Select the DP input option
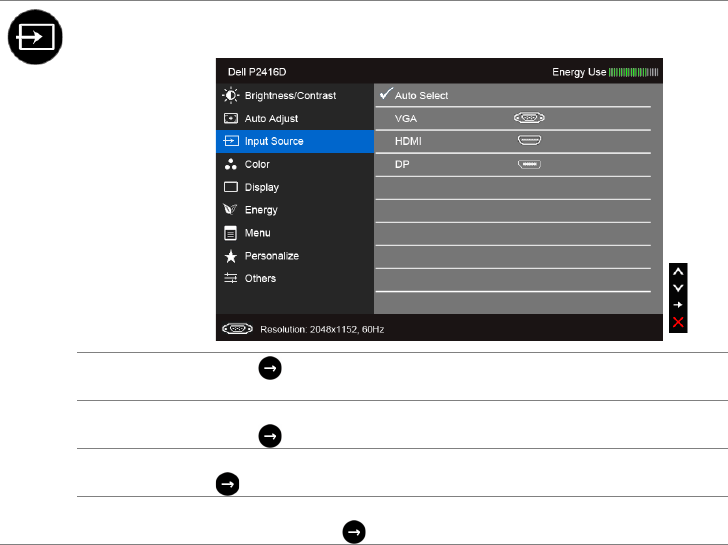The height and width of the screenshot is (545, 728). click(x=513, y=164)
